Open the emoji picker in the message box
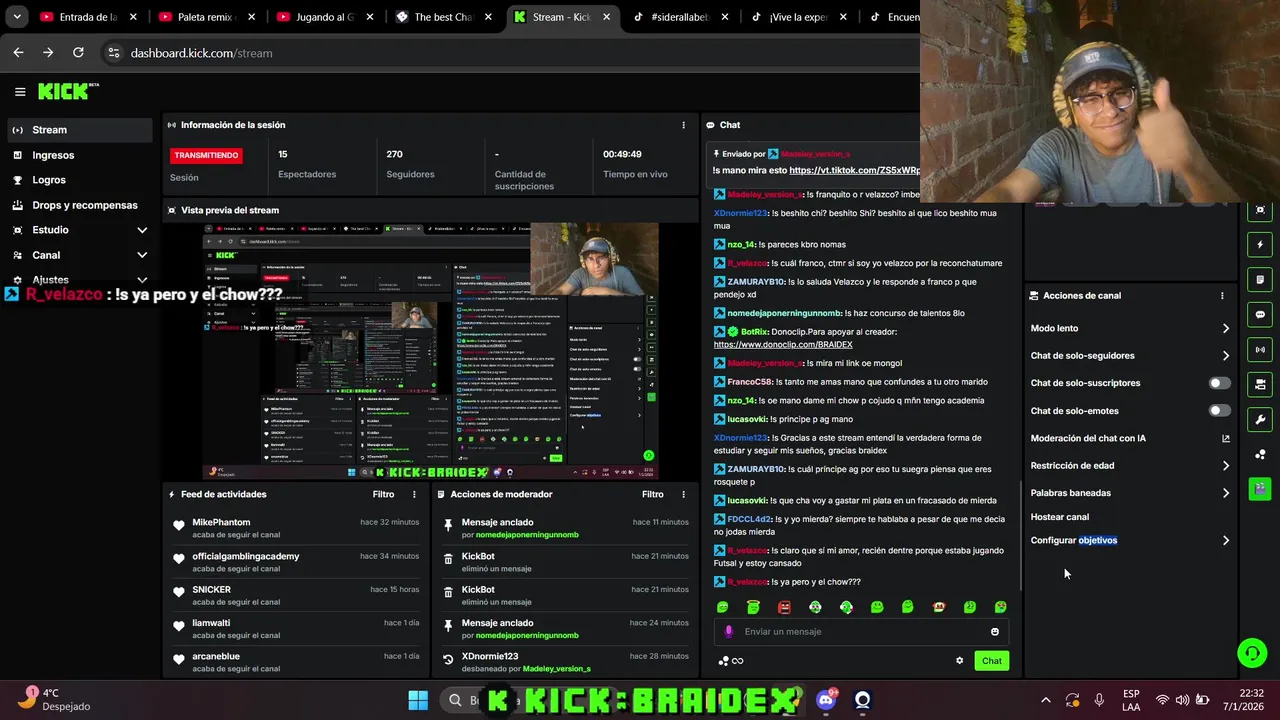The height and width of the screenshot is (720, 1280). click(994, 632)
